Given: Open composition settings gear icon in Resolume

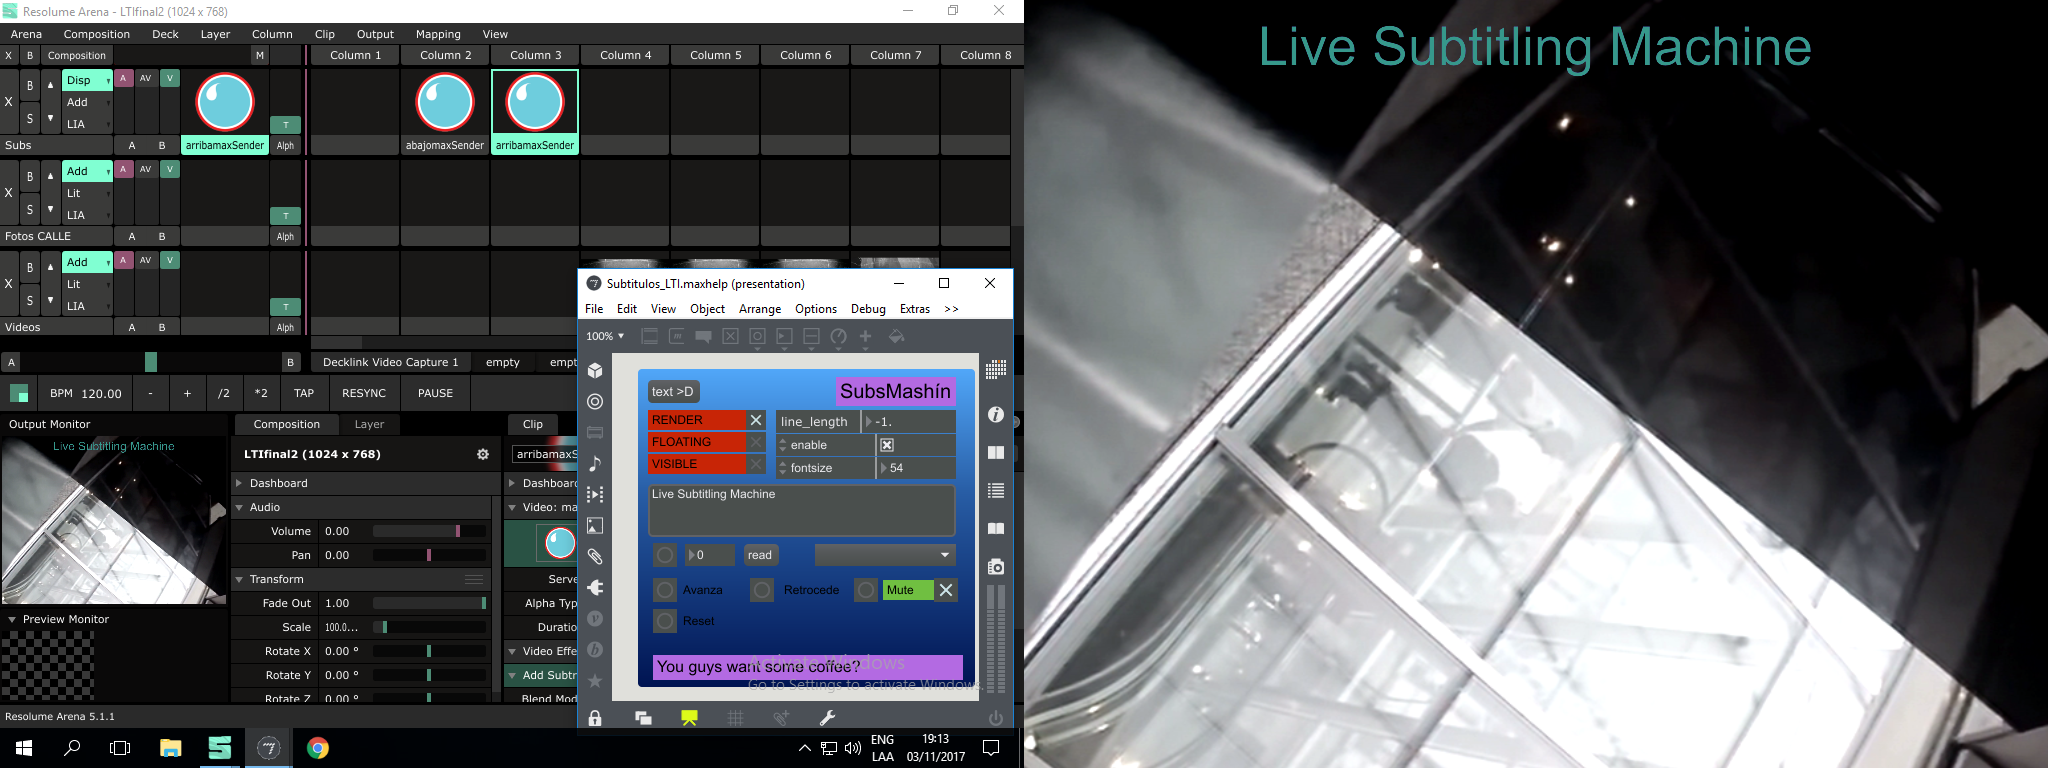Looking at the screenshot, I should pos(483,454).
